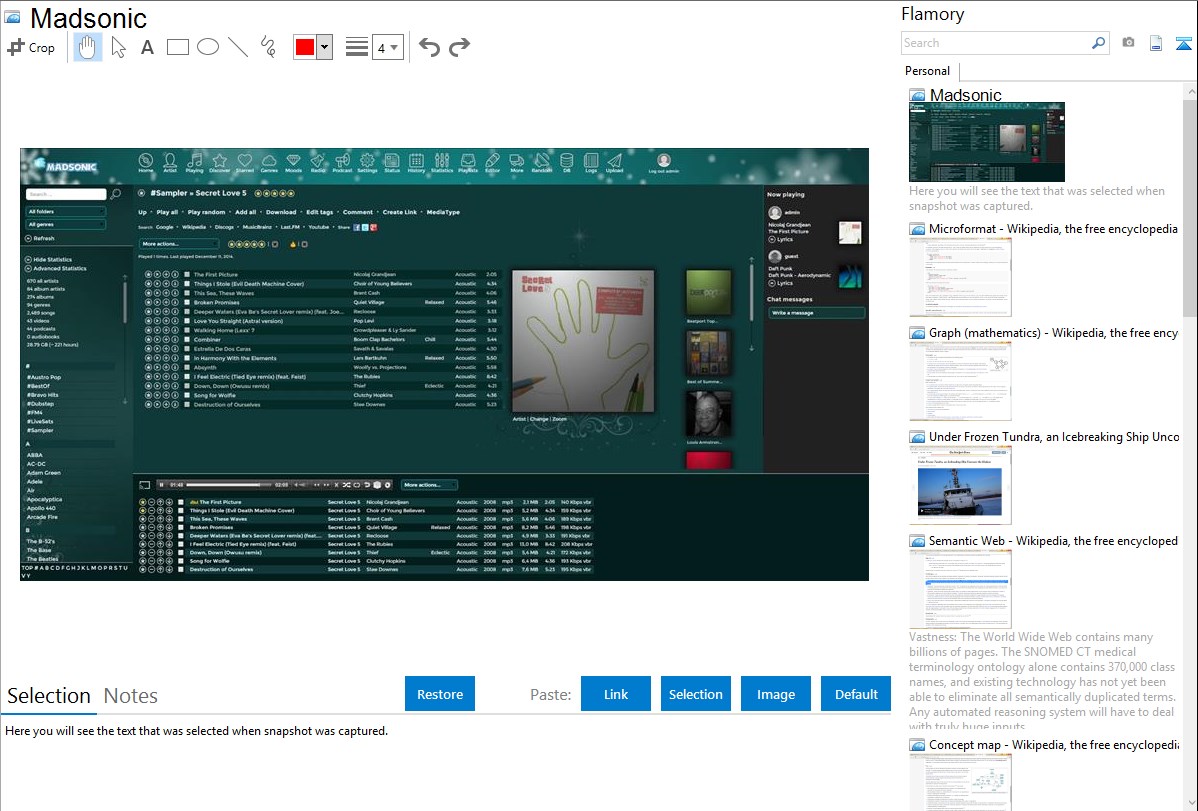
Task: Click the Create Link option in Madsonic
Action: [400, 212]
